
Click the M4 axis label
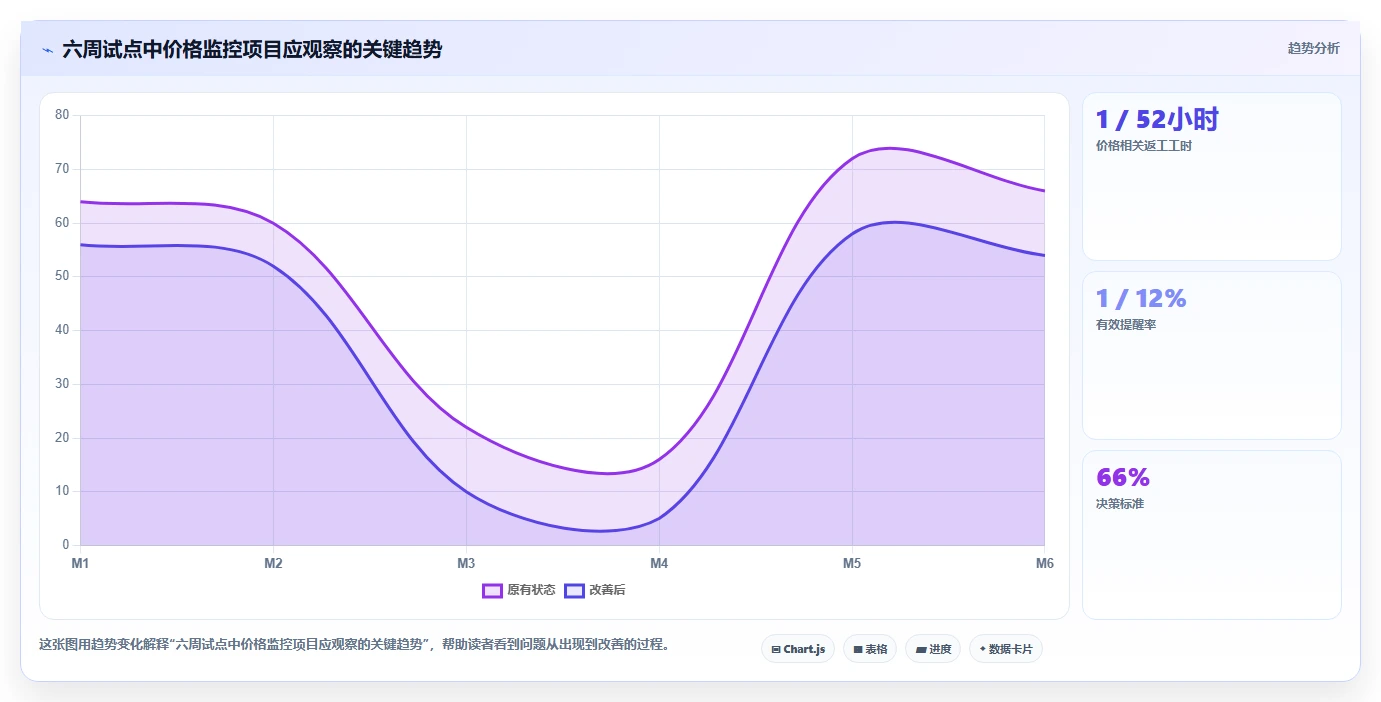pyautogui.click(x=659, y=563)
